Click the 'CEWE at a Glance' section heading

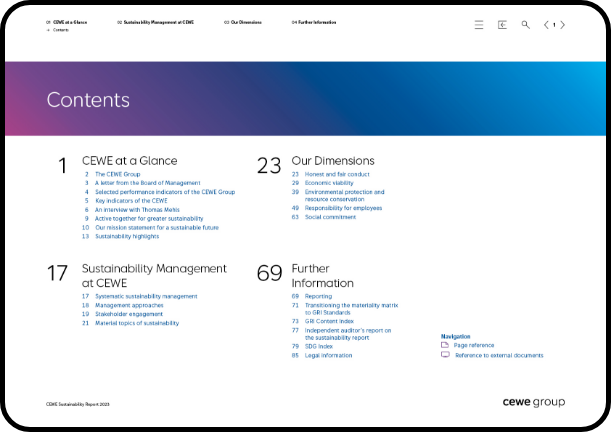pos(130,160)
